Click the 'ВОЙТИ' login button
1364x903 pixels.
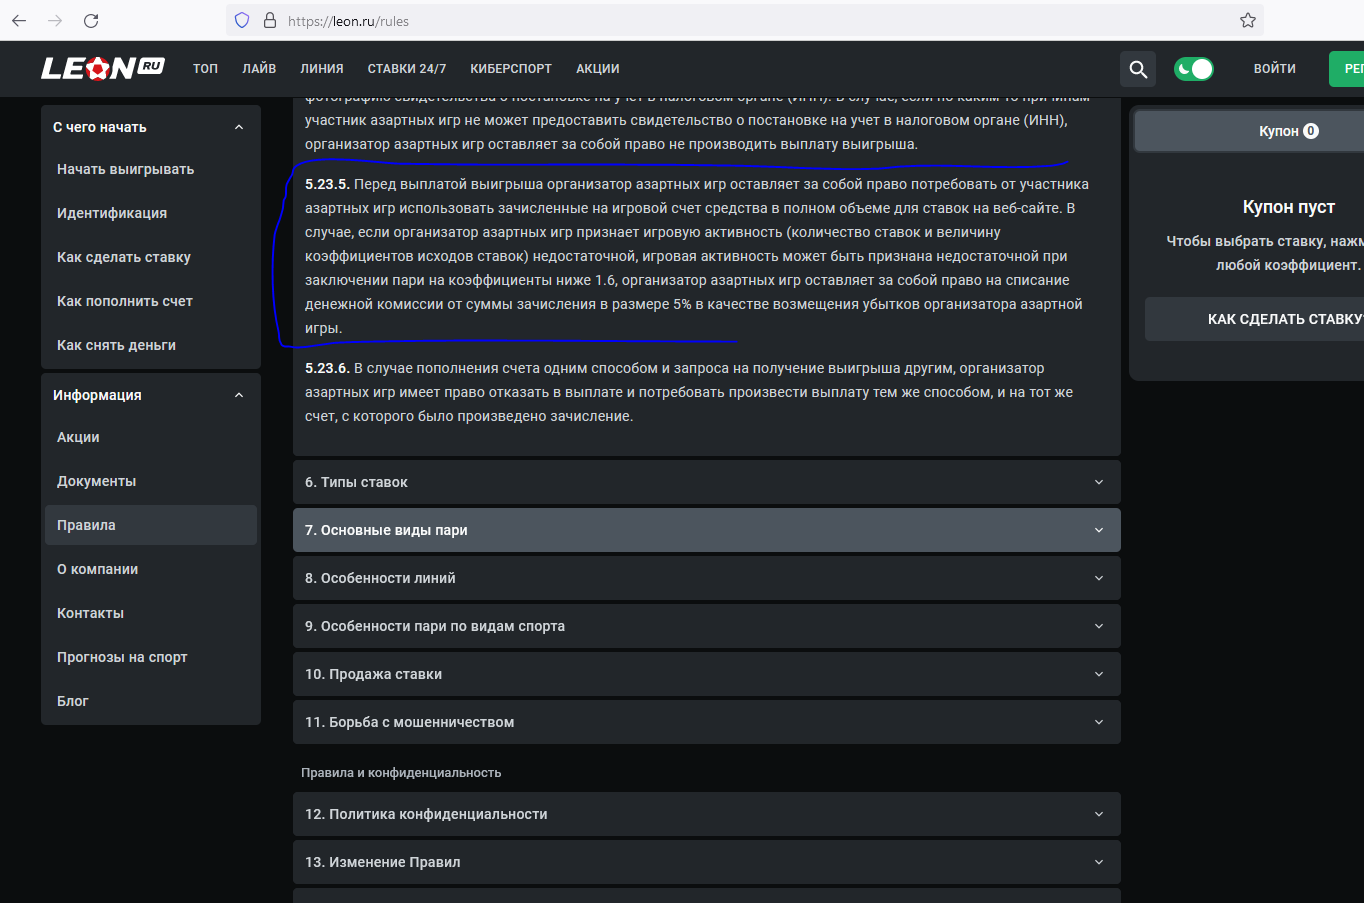tap(1274, 69)
